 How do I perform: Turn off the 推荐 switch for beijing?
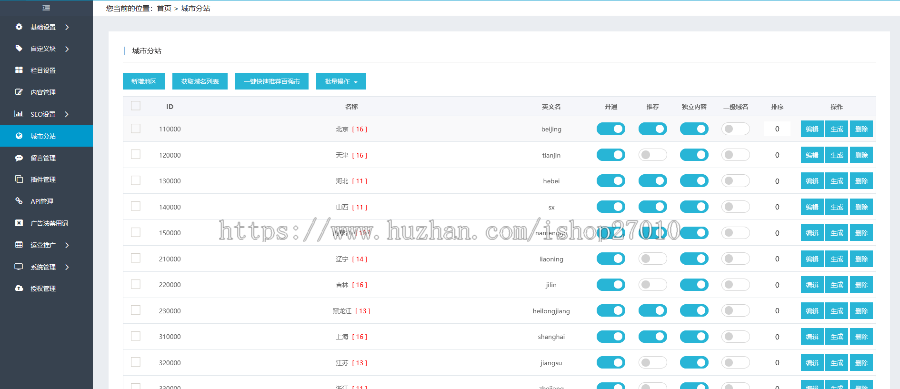click(653, 129)
